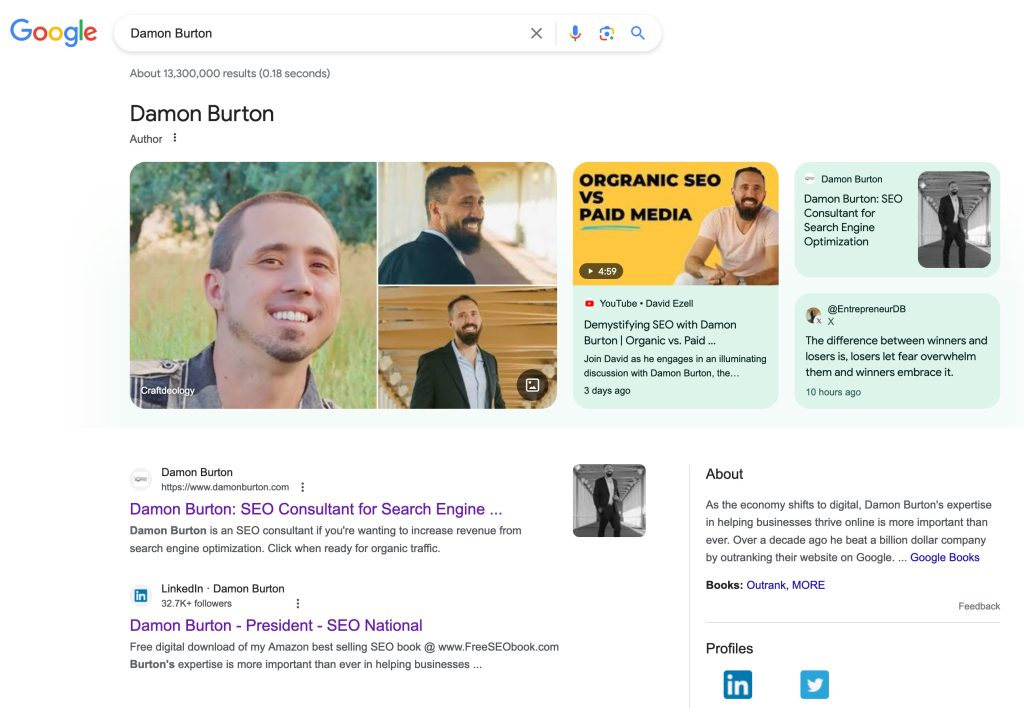Submit search with magnifying glass icon
The width and height of the screenshot is (1024, 708).
click(637, 33)
